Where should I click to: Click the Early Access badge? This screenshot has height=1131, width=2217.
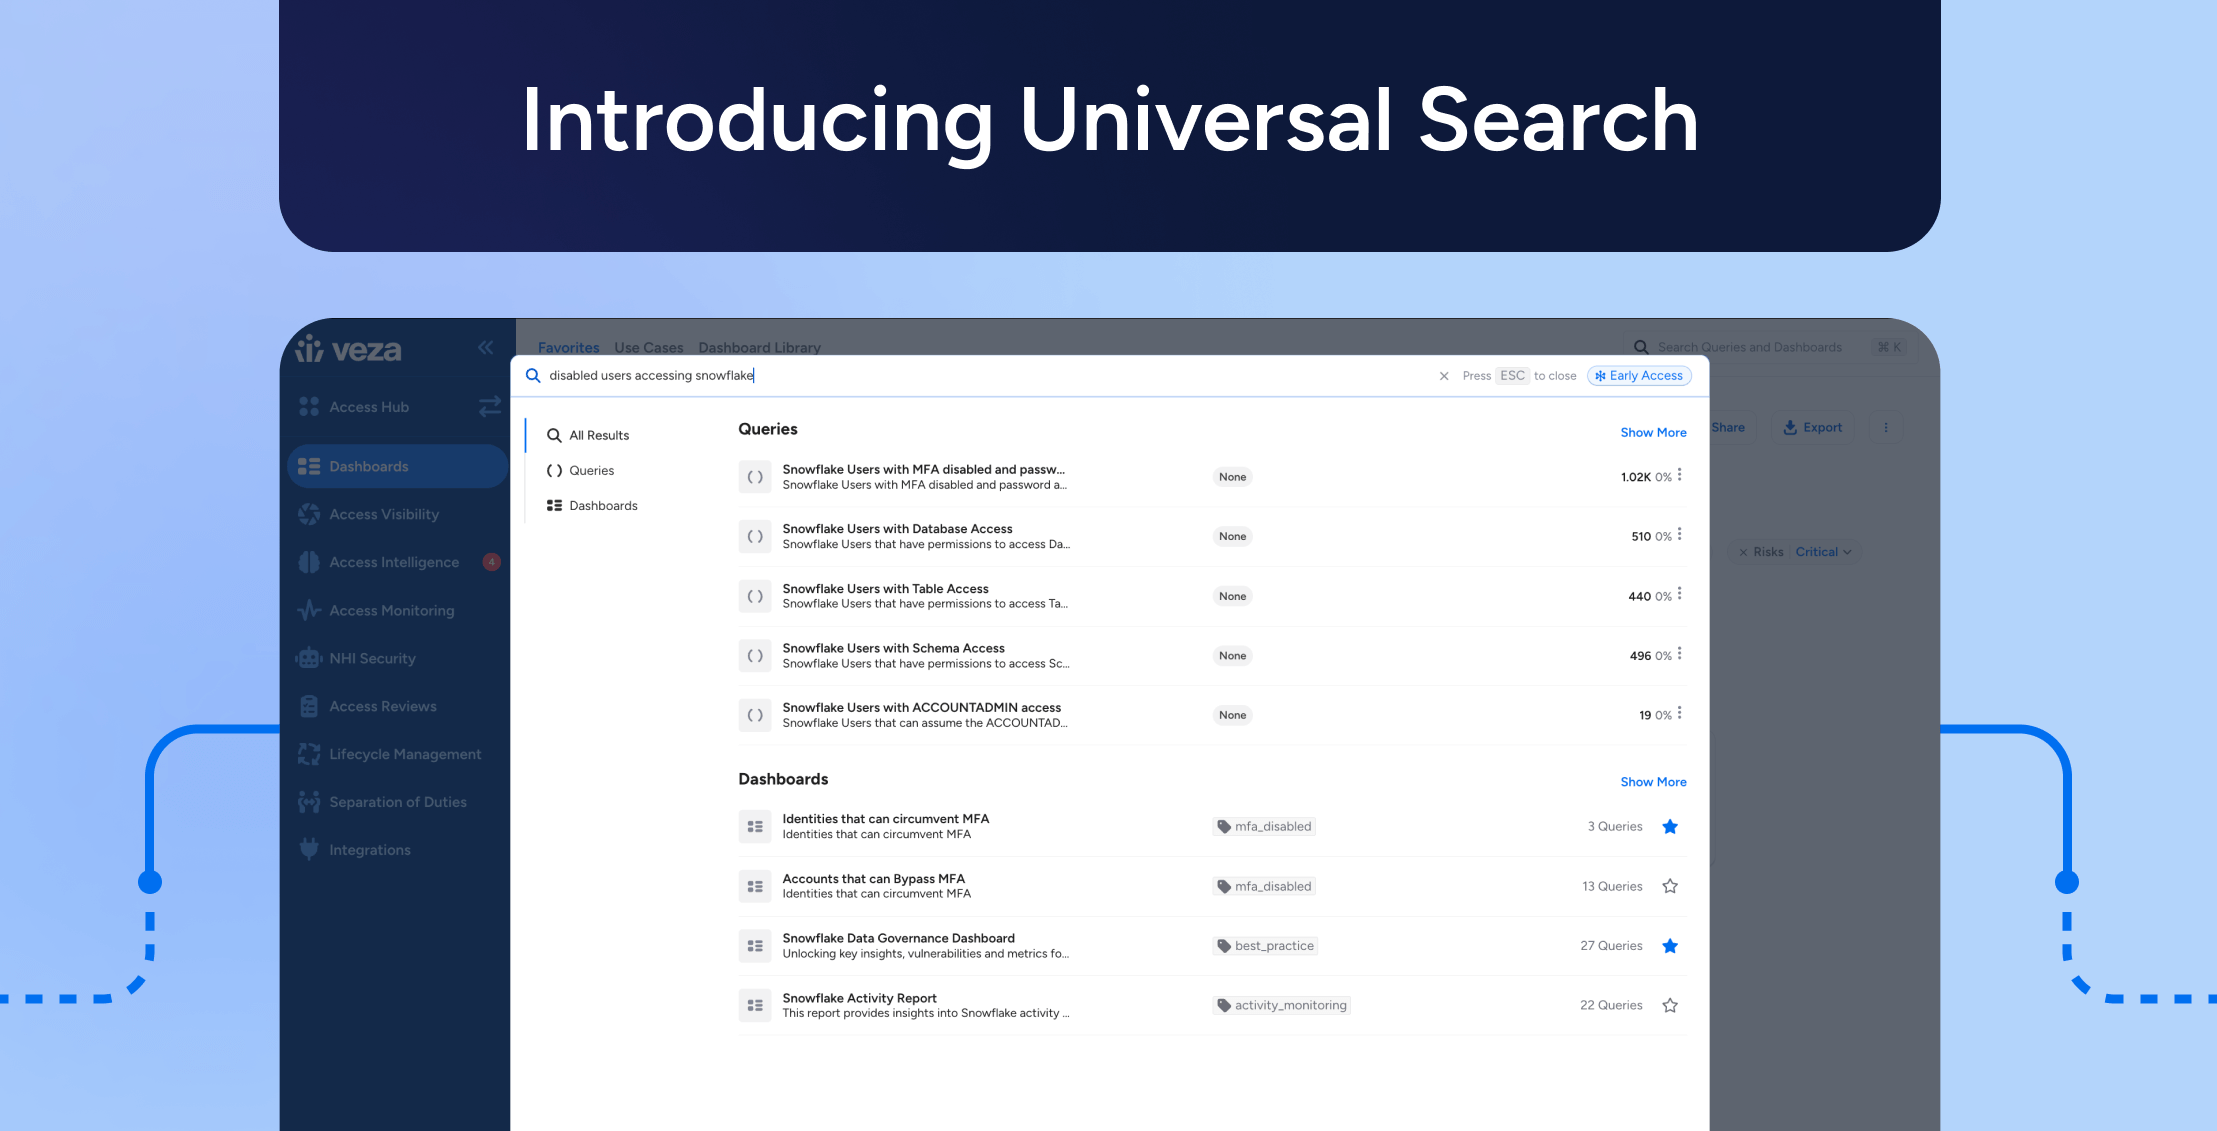[x=1639, y=375]
